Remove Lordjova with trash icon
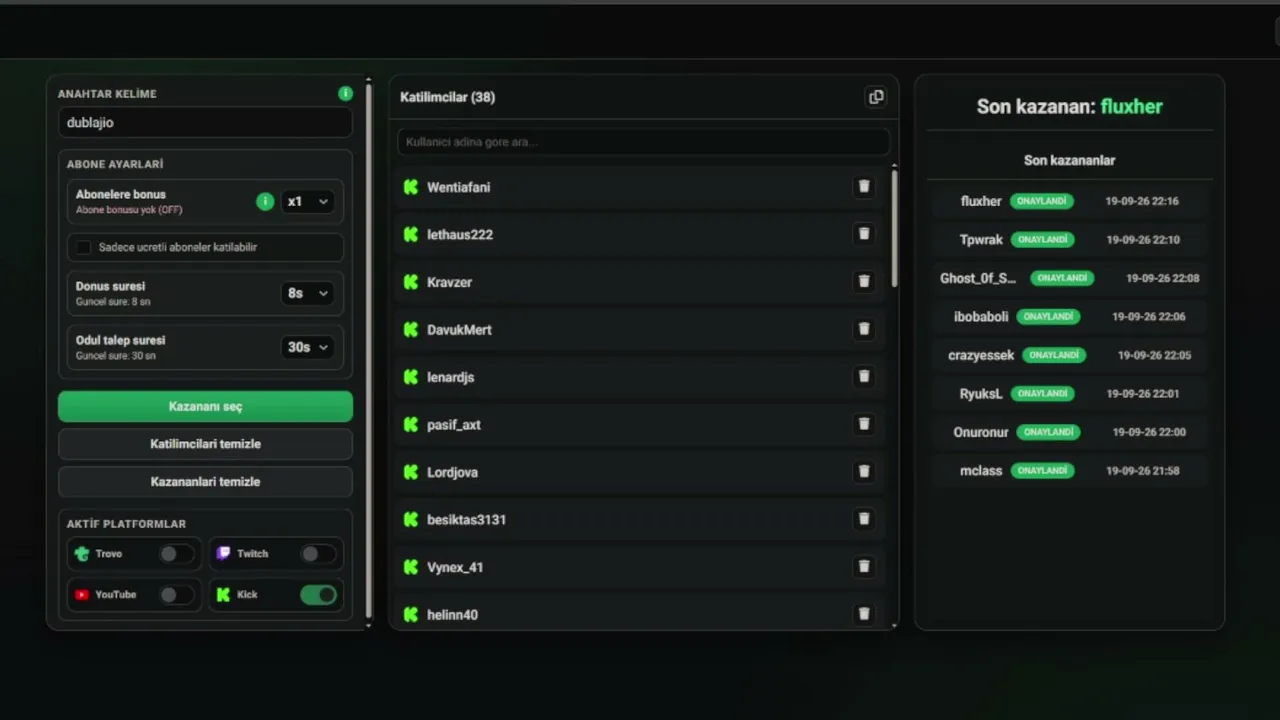Image resolution: width=1280 pixels, height=720 pixels. tap(864, 471)
